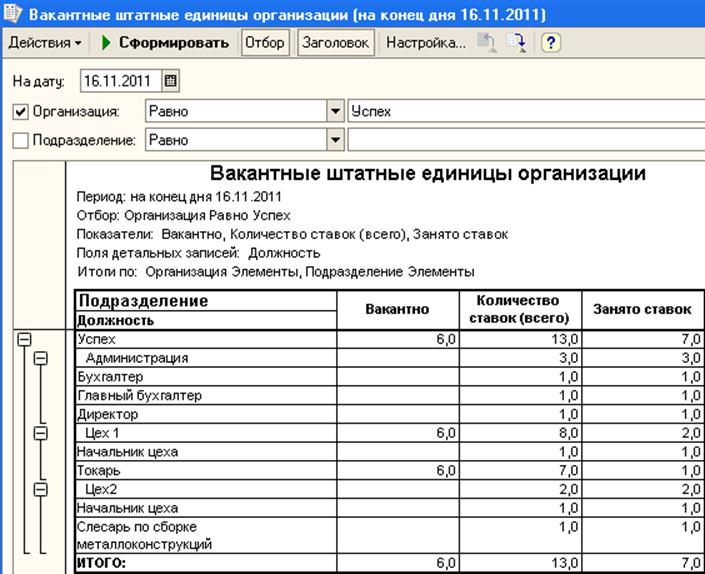Toggle the Заголовок button

(335, 43)
